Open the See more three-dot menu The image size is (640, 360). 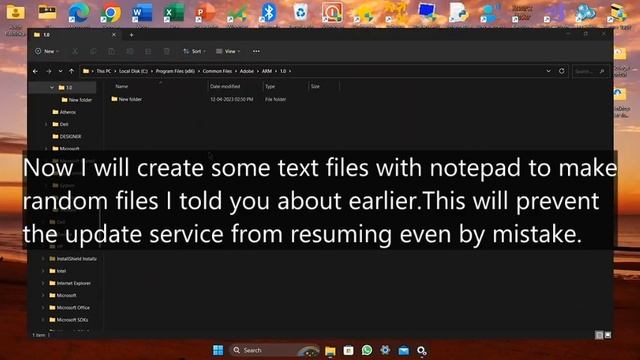tap(256, 51)
